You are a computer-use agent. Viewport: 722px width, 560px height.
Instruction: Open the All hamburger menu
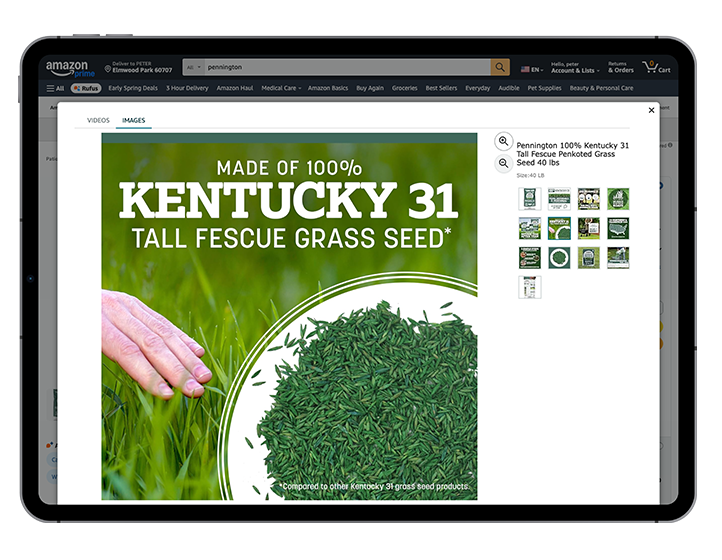[55, 88]
